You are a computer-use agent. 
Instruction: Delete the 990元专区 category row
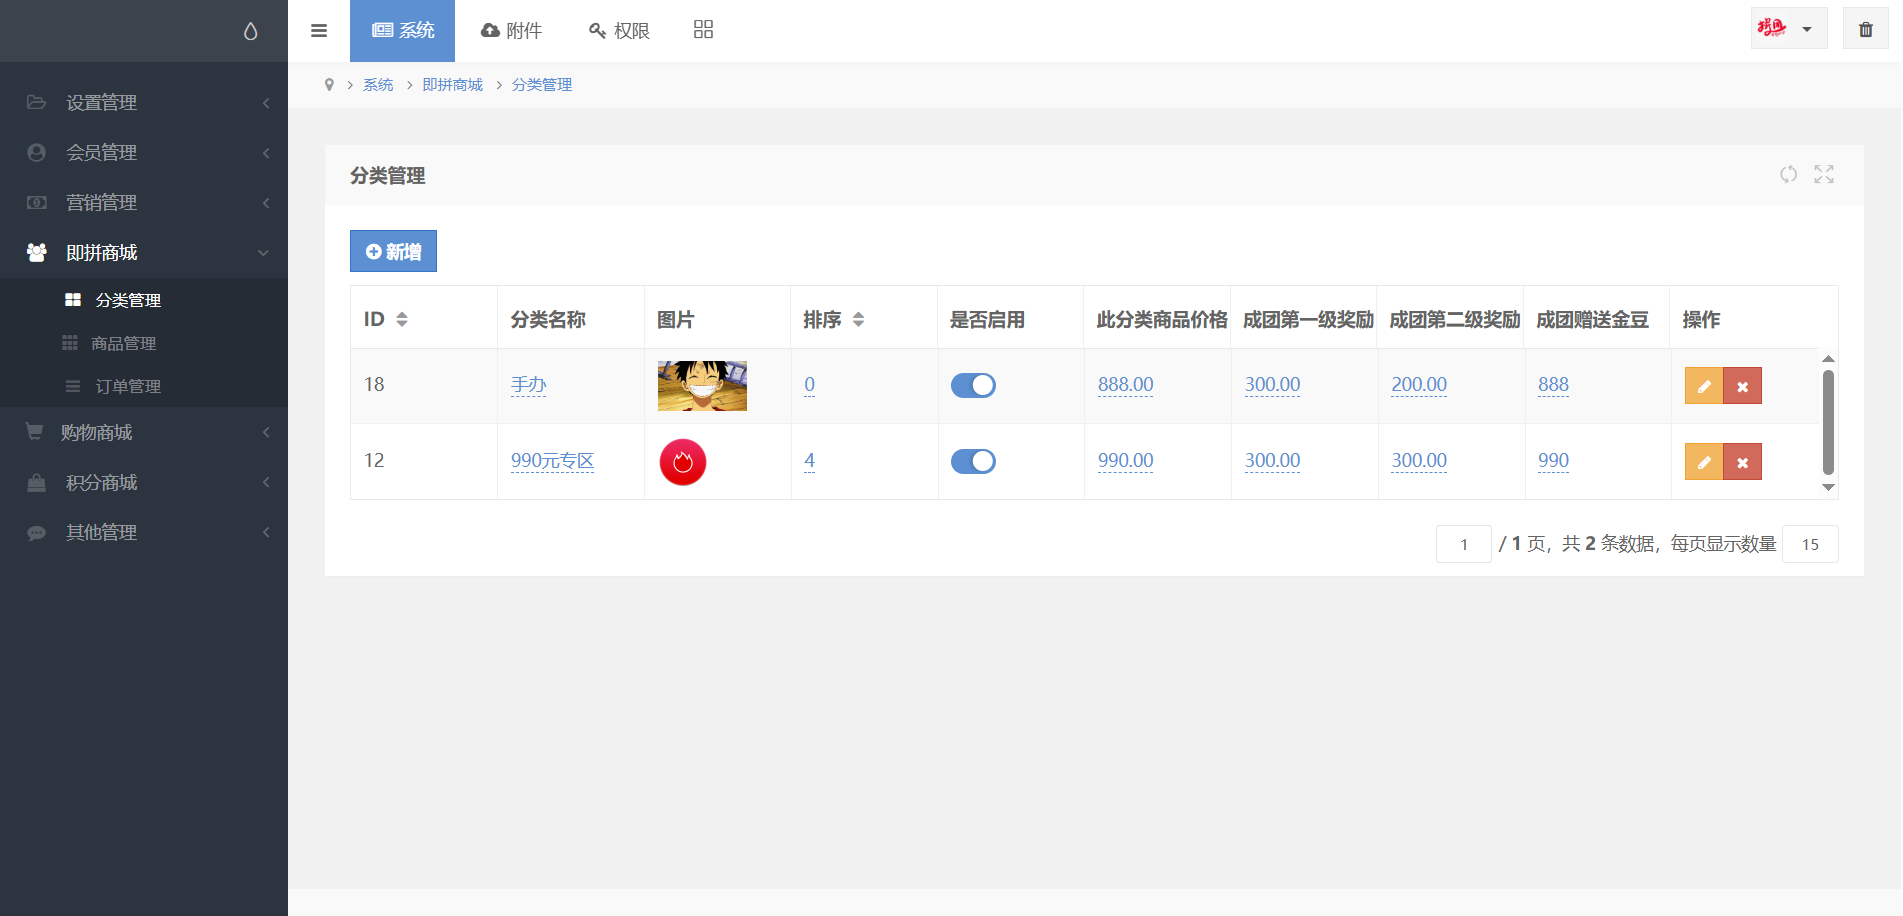pos(1742,462)
